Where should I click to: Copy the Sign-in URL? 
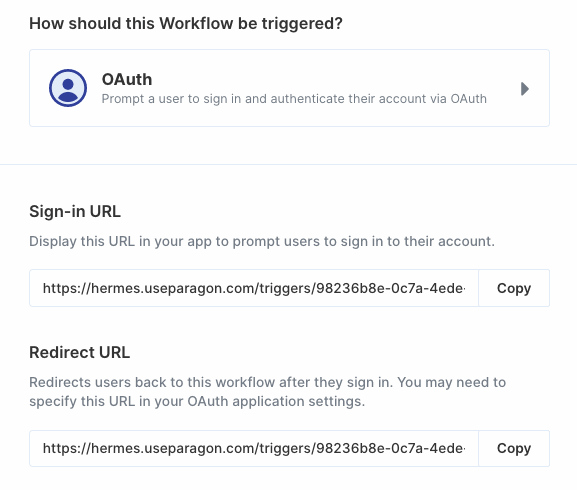pyautogui.click(x=514, y=288)
